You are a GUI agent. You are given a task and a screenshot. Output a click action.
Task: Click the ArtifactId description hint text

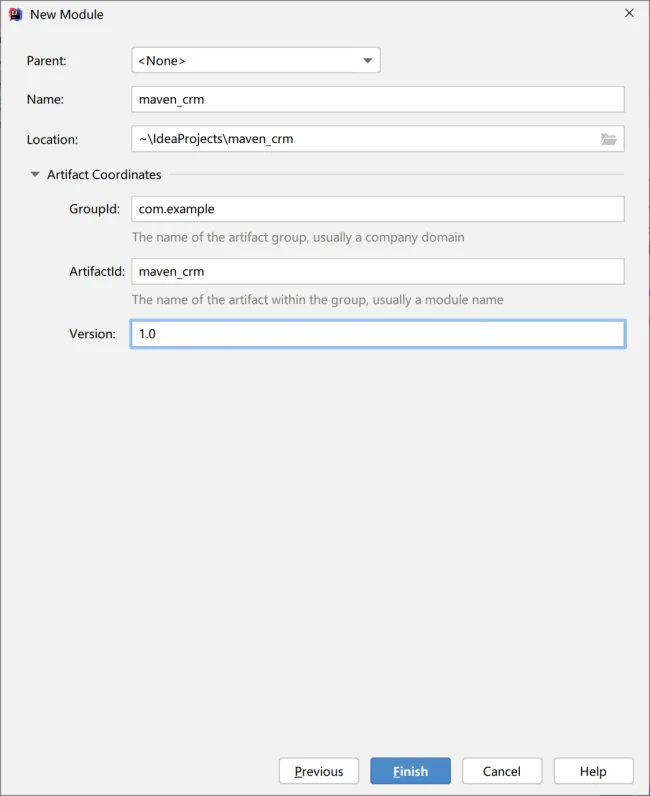point(317,300)
